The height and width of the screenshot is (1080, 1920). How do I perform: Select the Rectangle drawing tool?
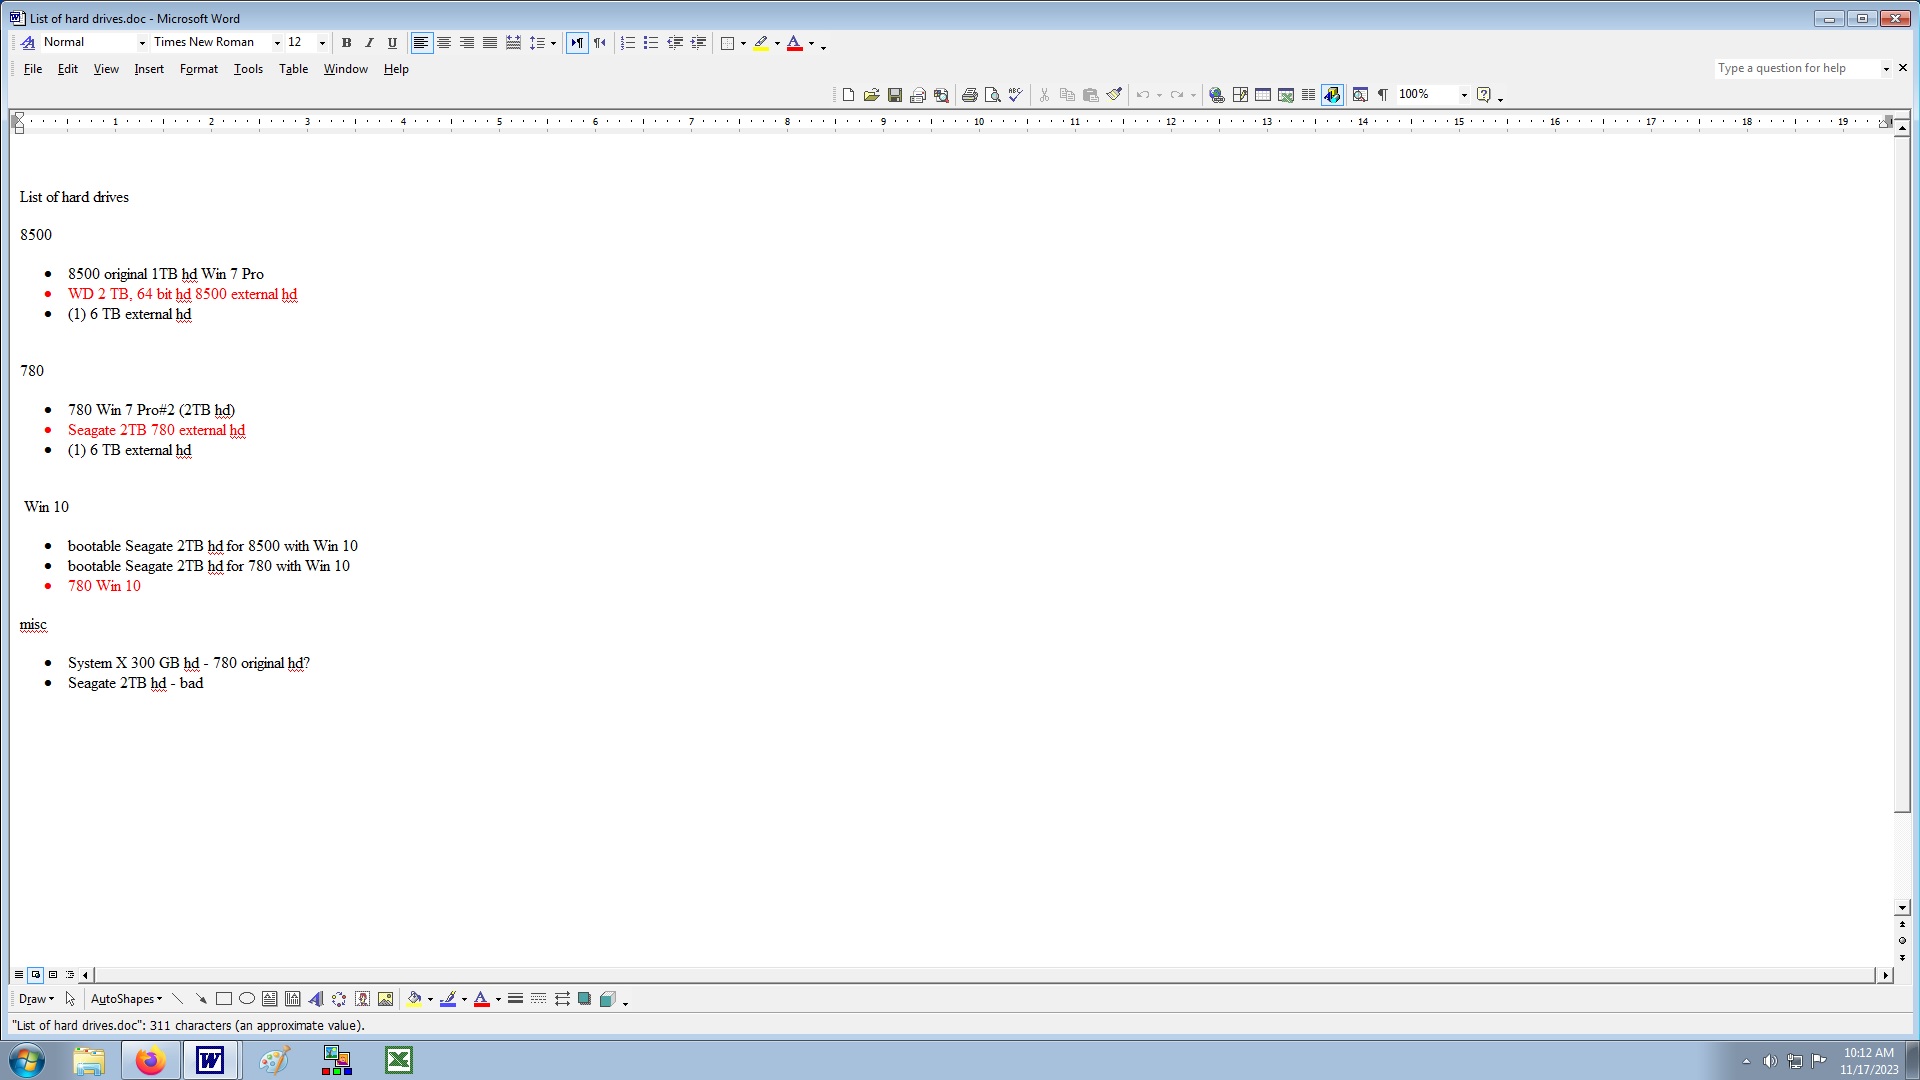click(x=223, y=999)
